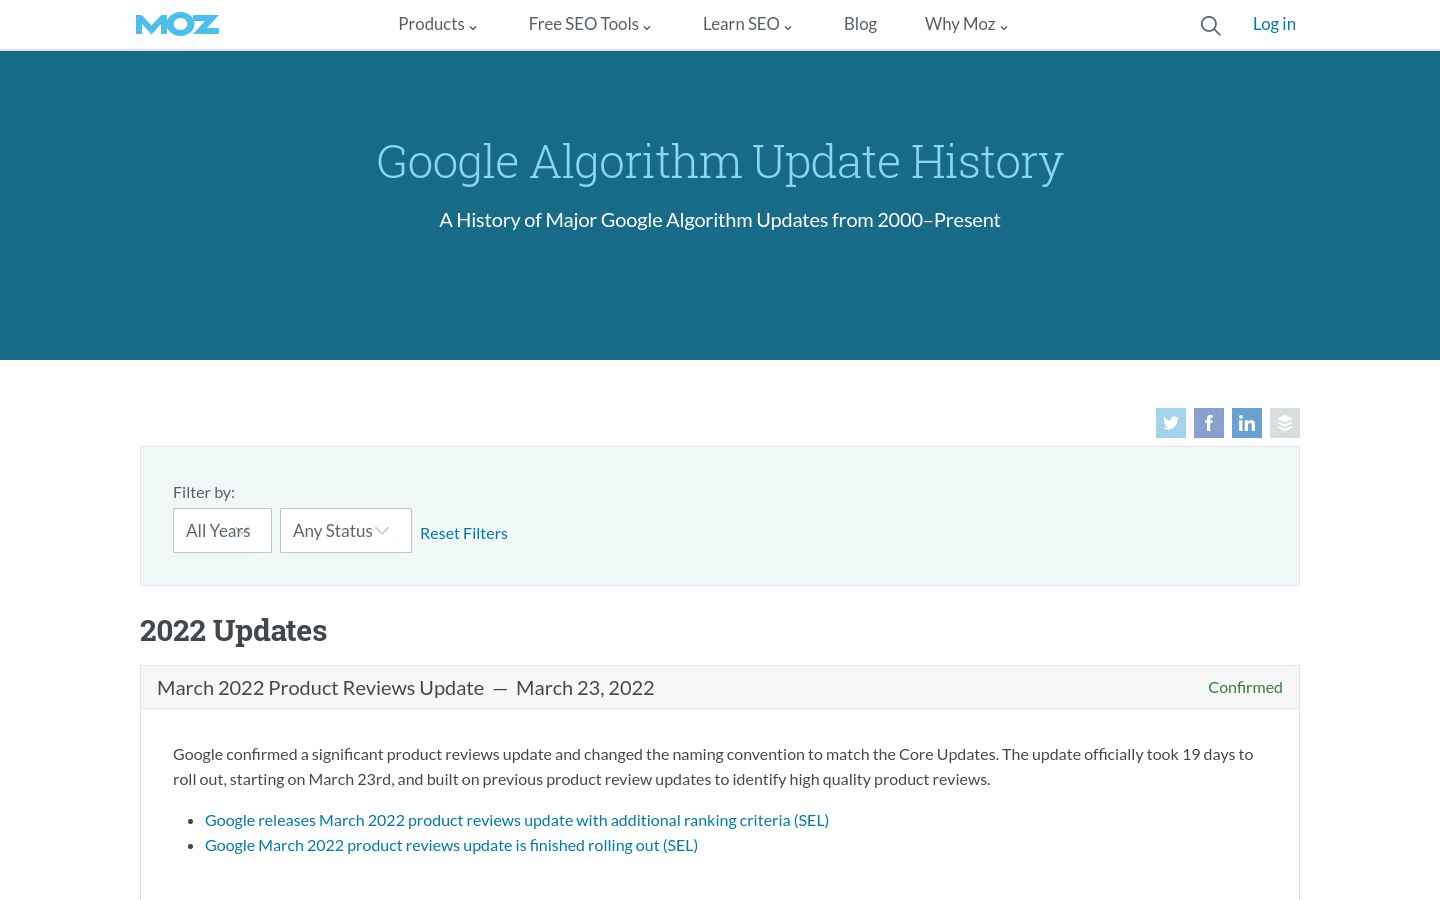
Task: Share the page via Buffer icon
Action: (1284, 423)
